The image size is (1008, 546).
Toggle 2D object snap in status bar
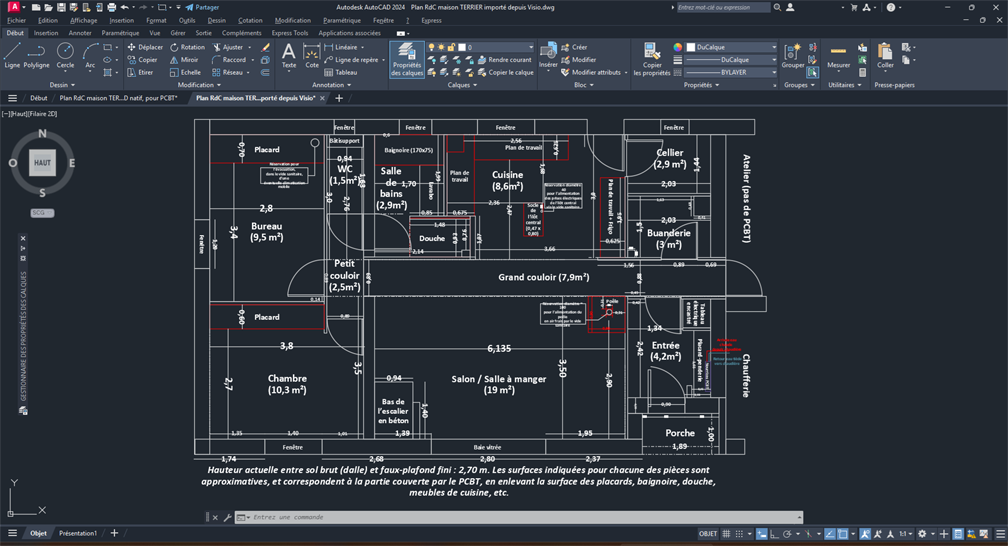point(843,534)
